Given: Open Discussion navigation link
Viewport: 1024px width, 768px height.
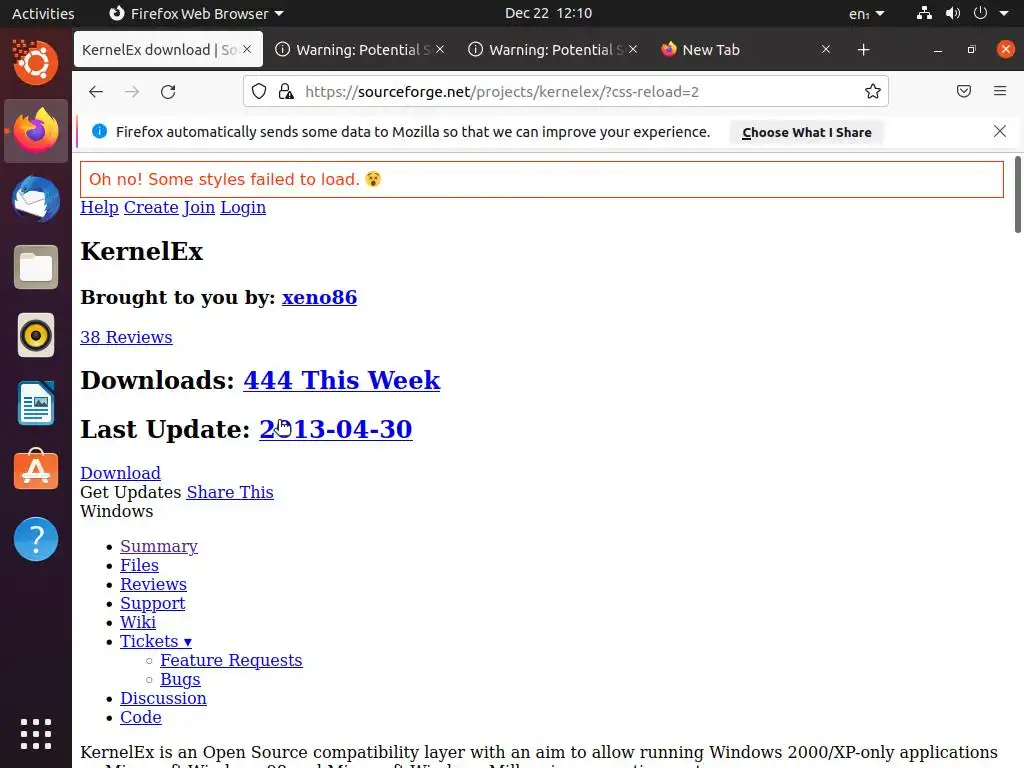Looking at the screenshot, I should (x=163, y=698).
